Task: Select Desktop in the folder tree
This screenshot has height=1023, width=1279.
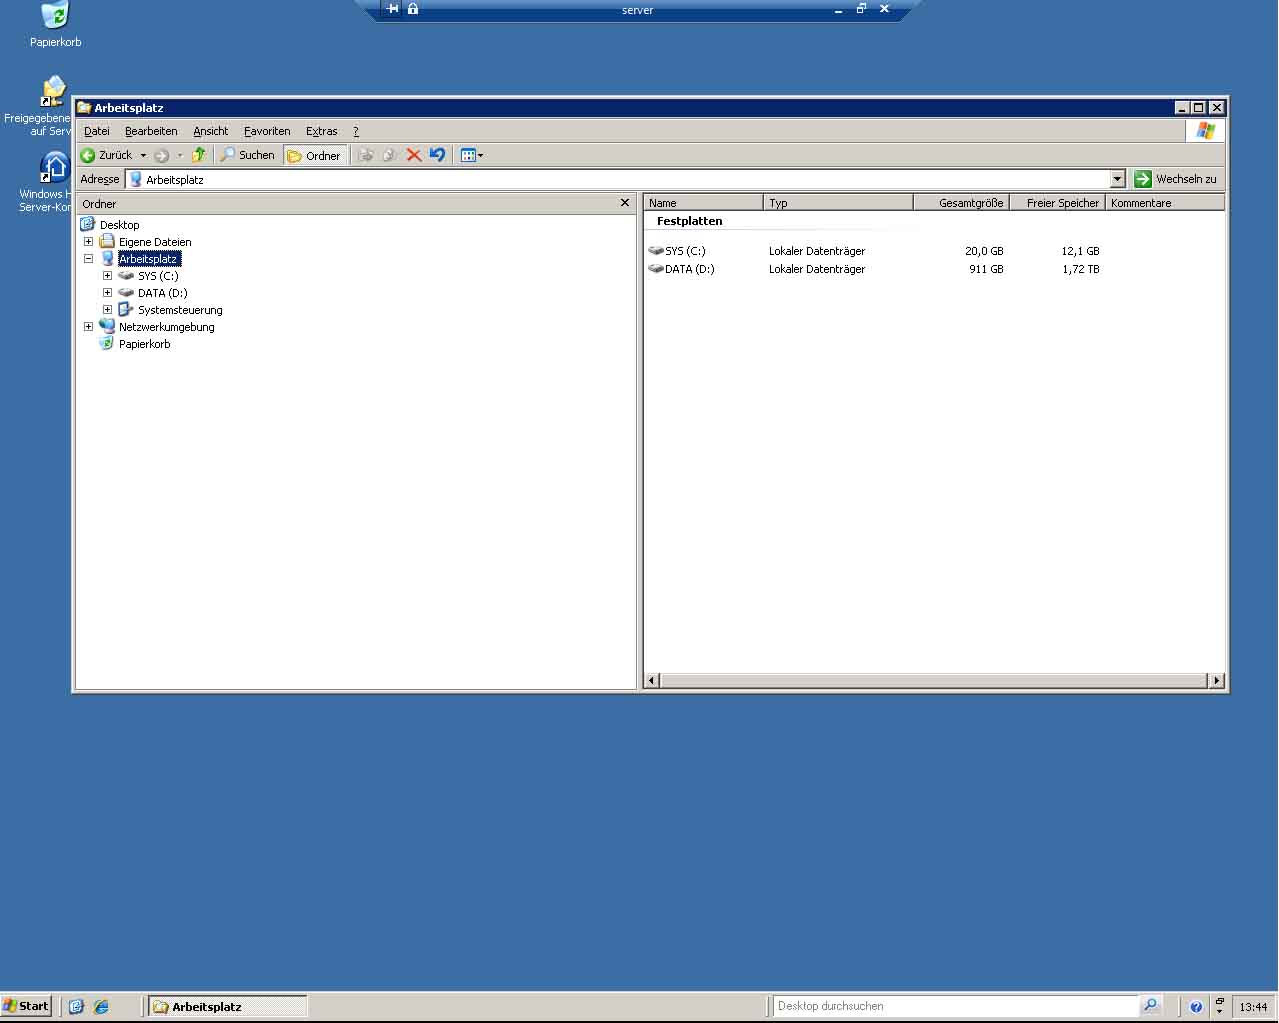Action: [x=119, y=225]
